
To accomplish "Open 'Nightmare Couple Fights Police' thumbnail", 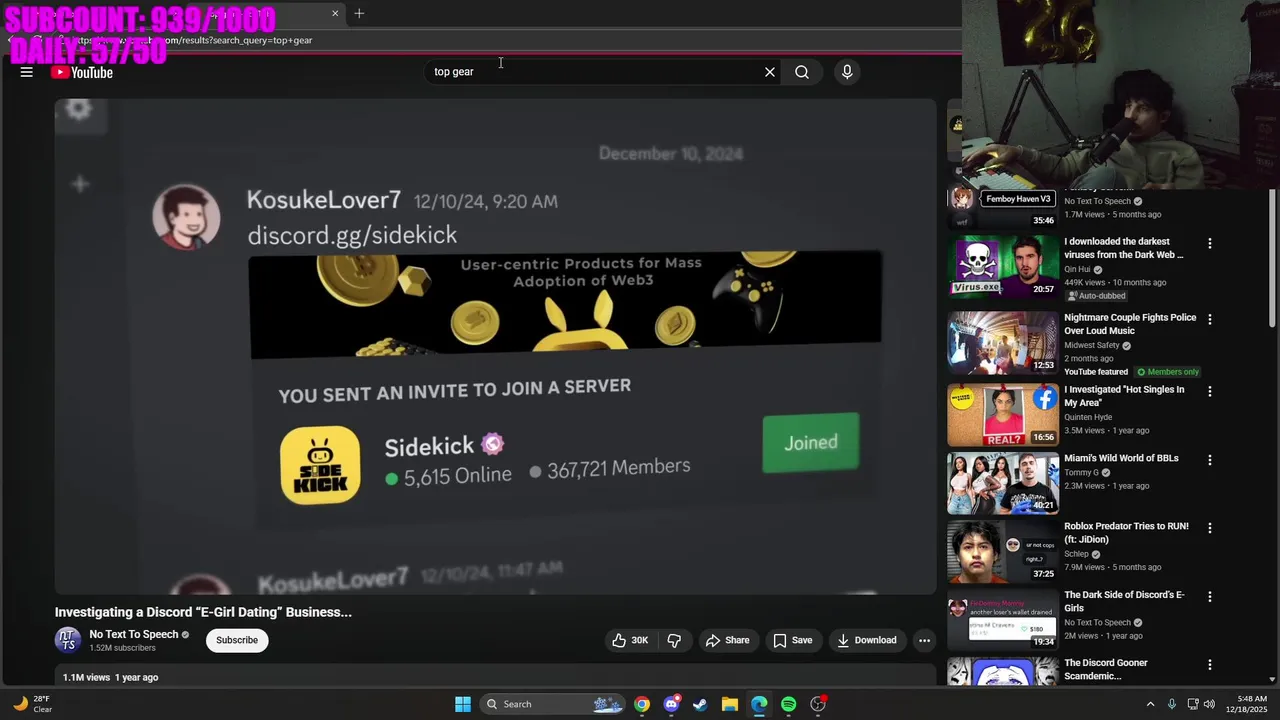I will point(1003,342).
